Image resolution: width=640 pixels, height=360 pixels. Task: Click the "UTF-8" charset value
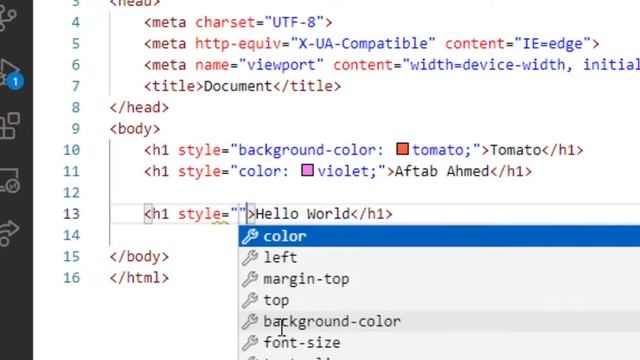[x=294, y=22]
